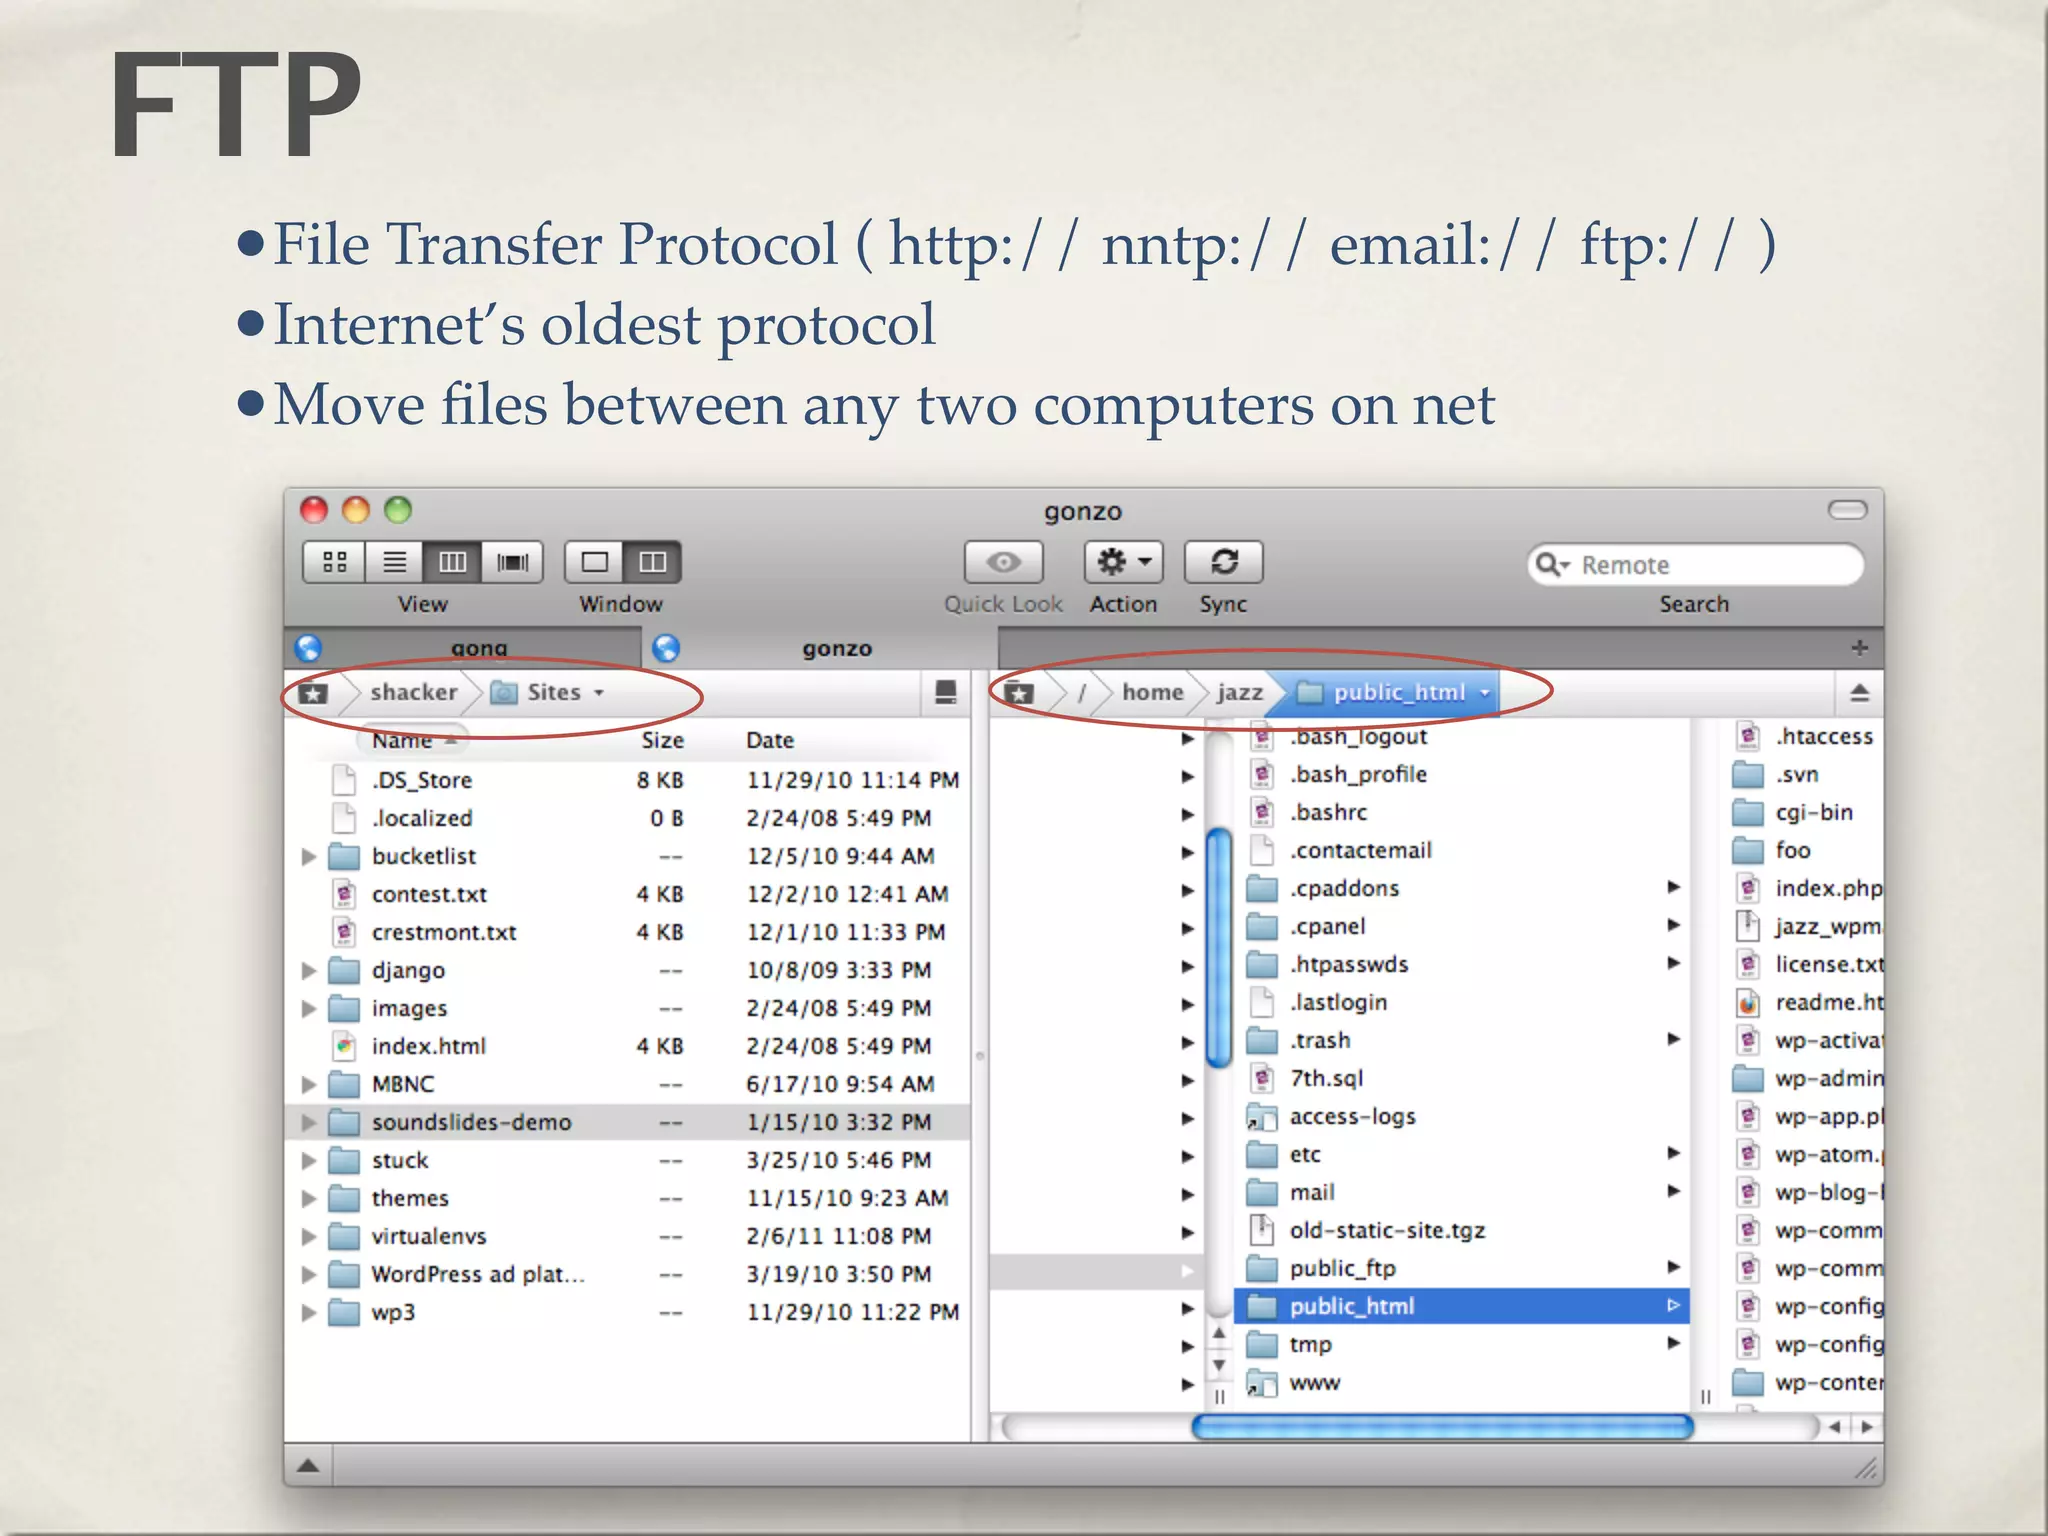Expand the django folder triangle

click(309, 970)
